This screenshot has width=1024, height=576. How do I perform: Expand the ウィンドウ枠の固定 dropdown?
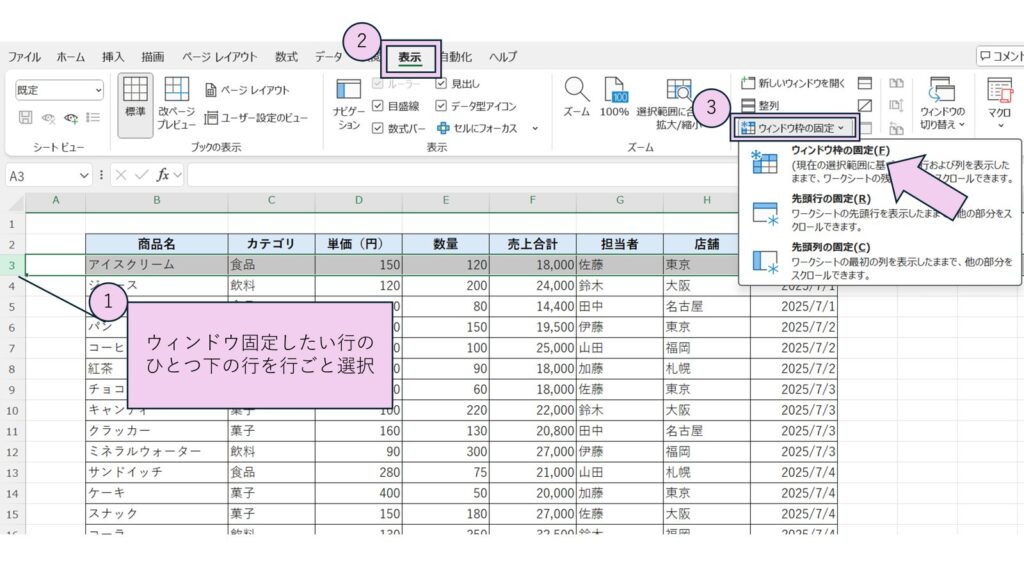pos(794,128)
